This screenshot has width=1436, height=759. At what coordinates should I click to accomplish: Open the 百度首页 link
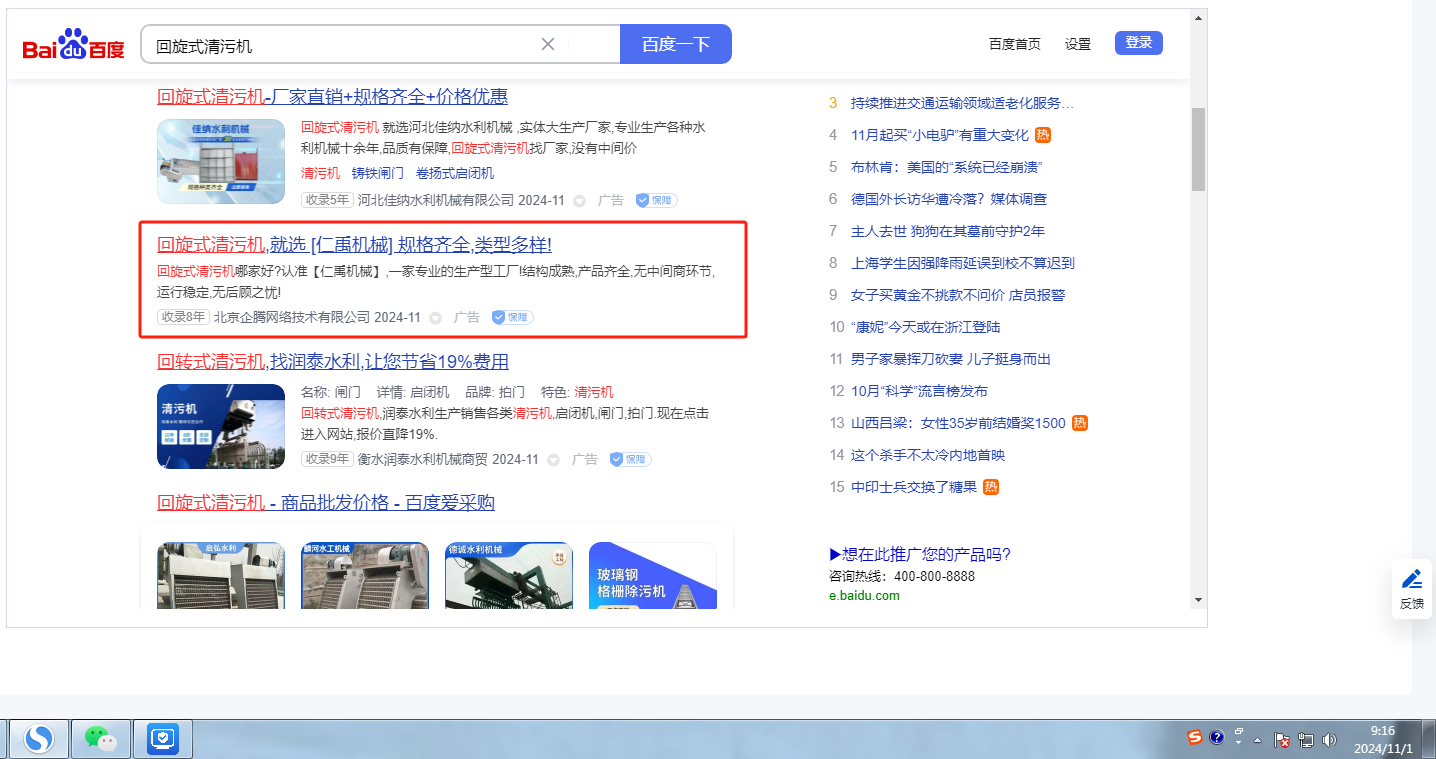click(1015, 44)
